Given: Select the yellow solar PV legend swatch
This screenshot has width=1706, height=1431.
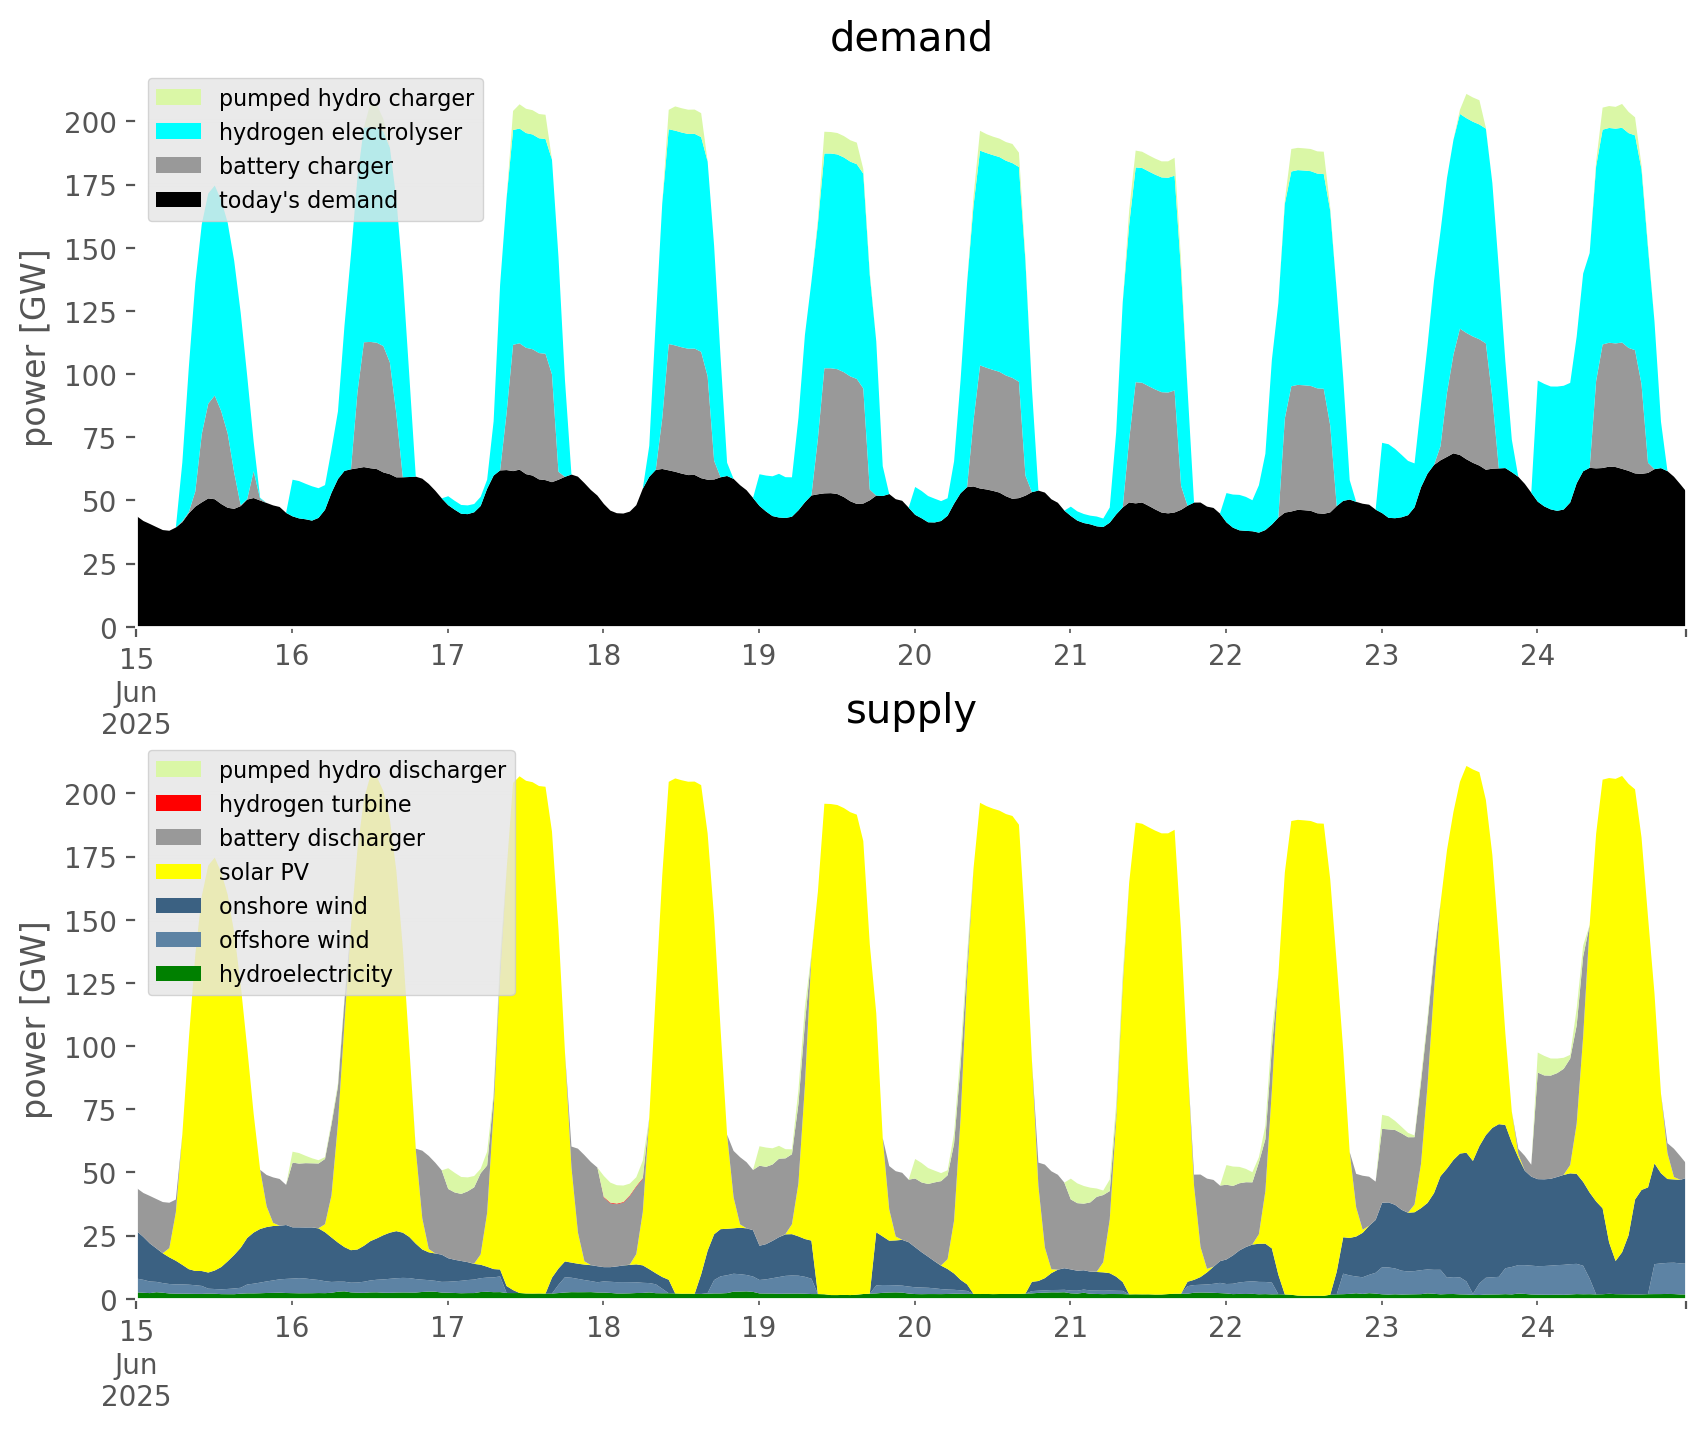Looking at the screenshot, I should 179,872.
